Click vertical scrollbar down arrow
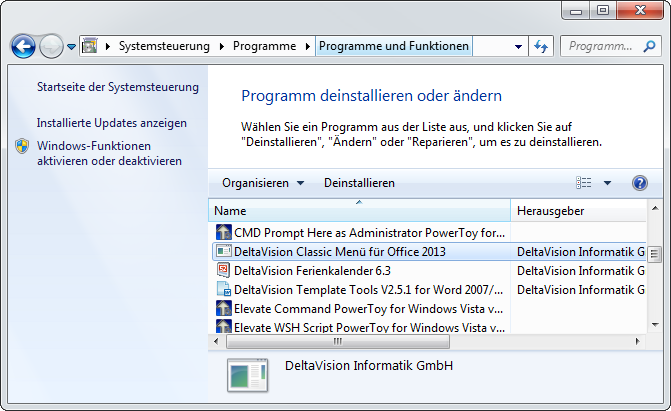This screenshot has height=411, width=671. pyautogui.click(x=655, y=325)
